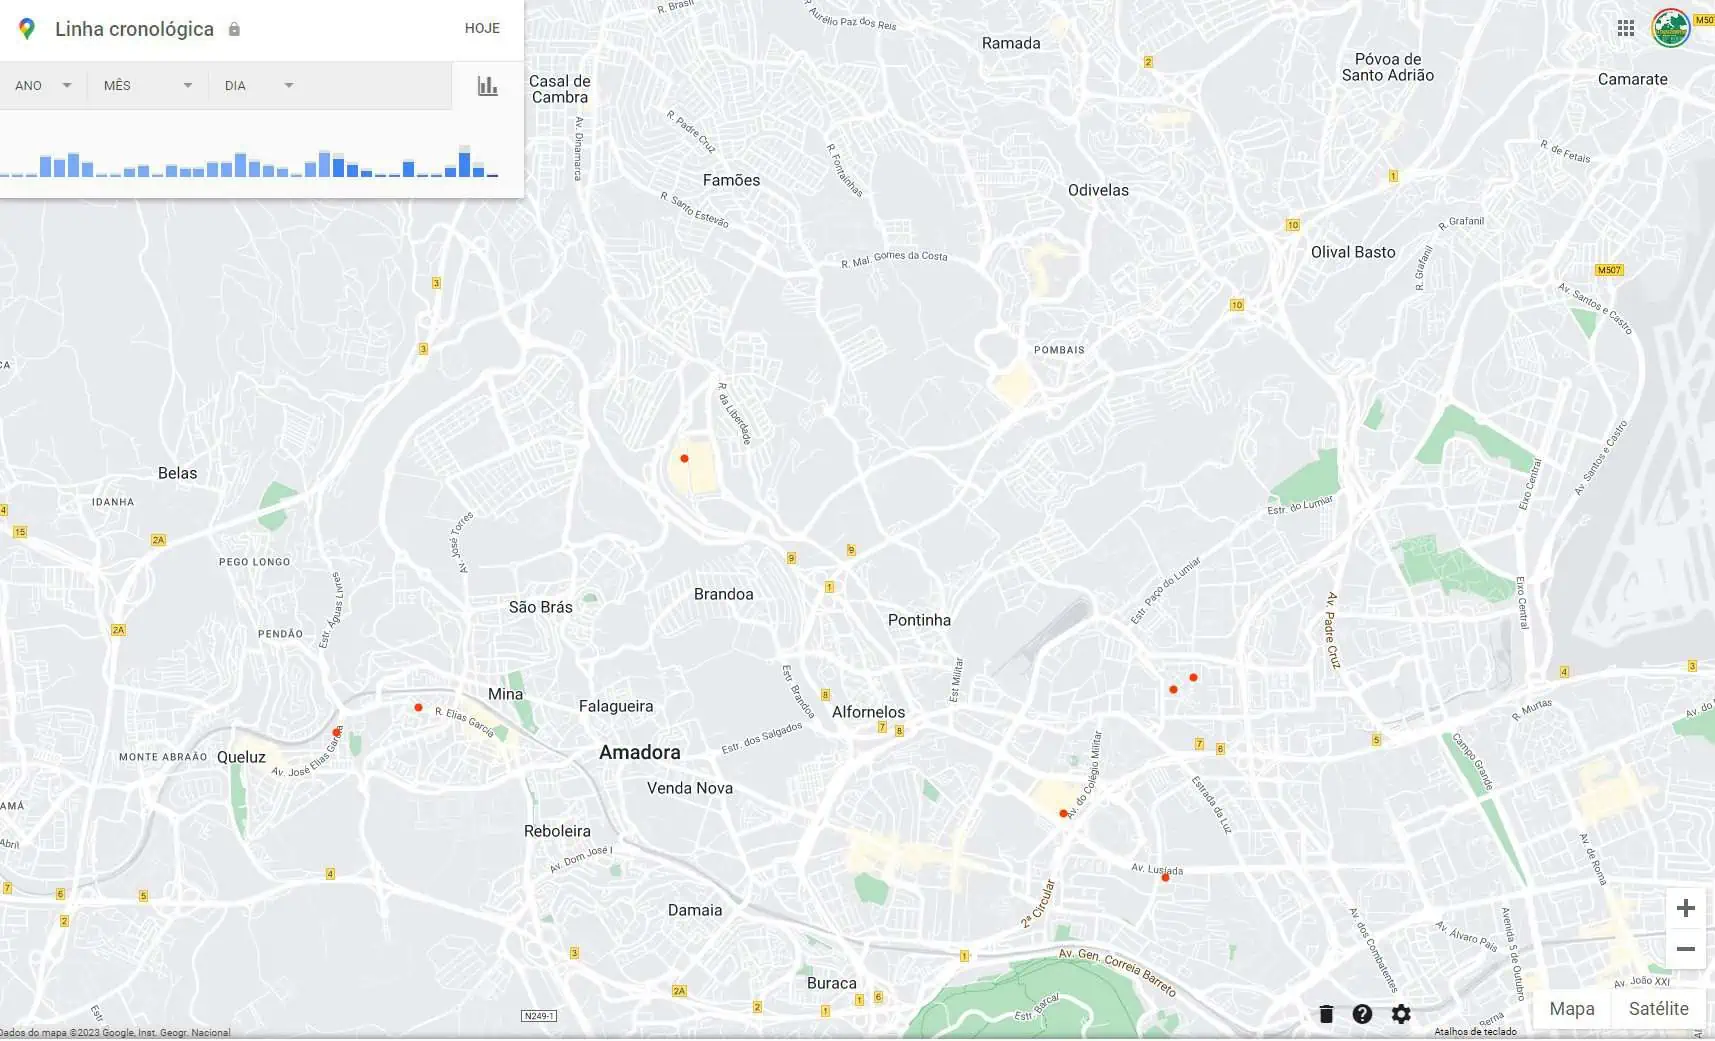
Task: Click the Falagueira map label
Action: tap(616, 706)
